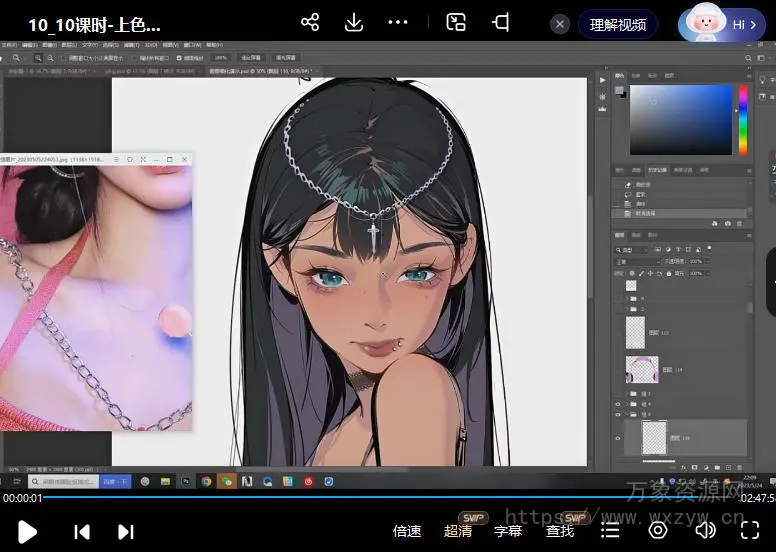The height and width of the screenshot is (552, 776).
Task: Skip to the next video
Action: coord(126,531)
